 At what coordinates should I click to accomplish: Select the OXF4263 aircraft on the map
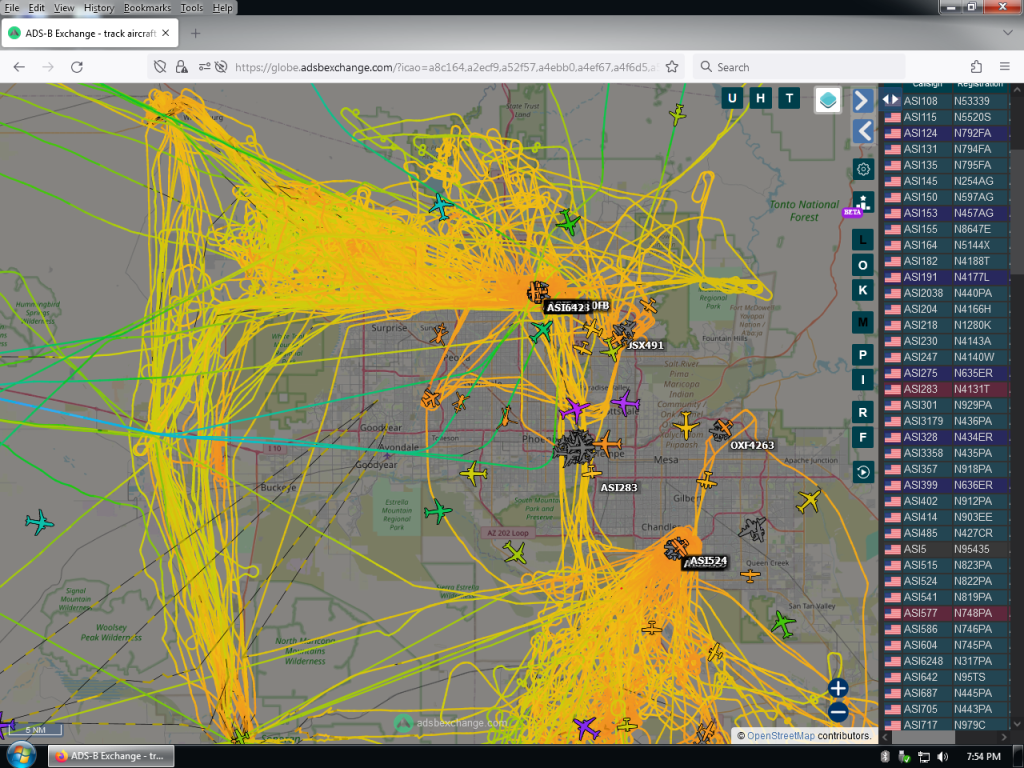click(752, 445)
